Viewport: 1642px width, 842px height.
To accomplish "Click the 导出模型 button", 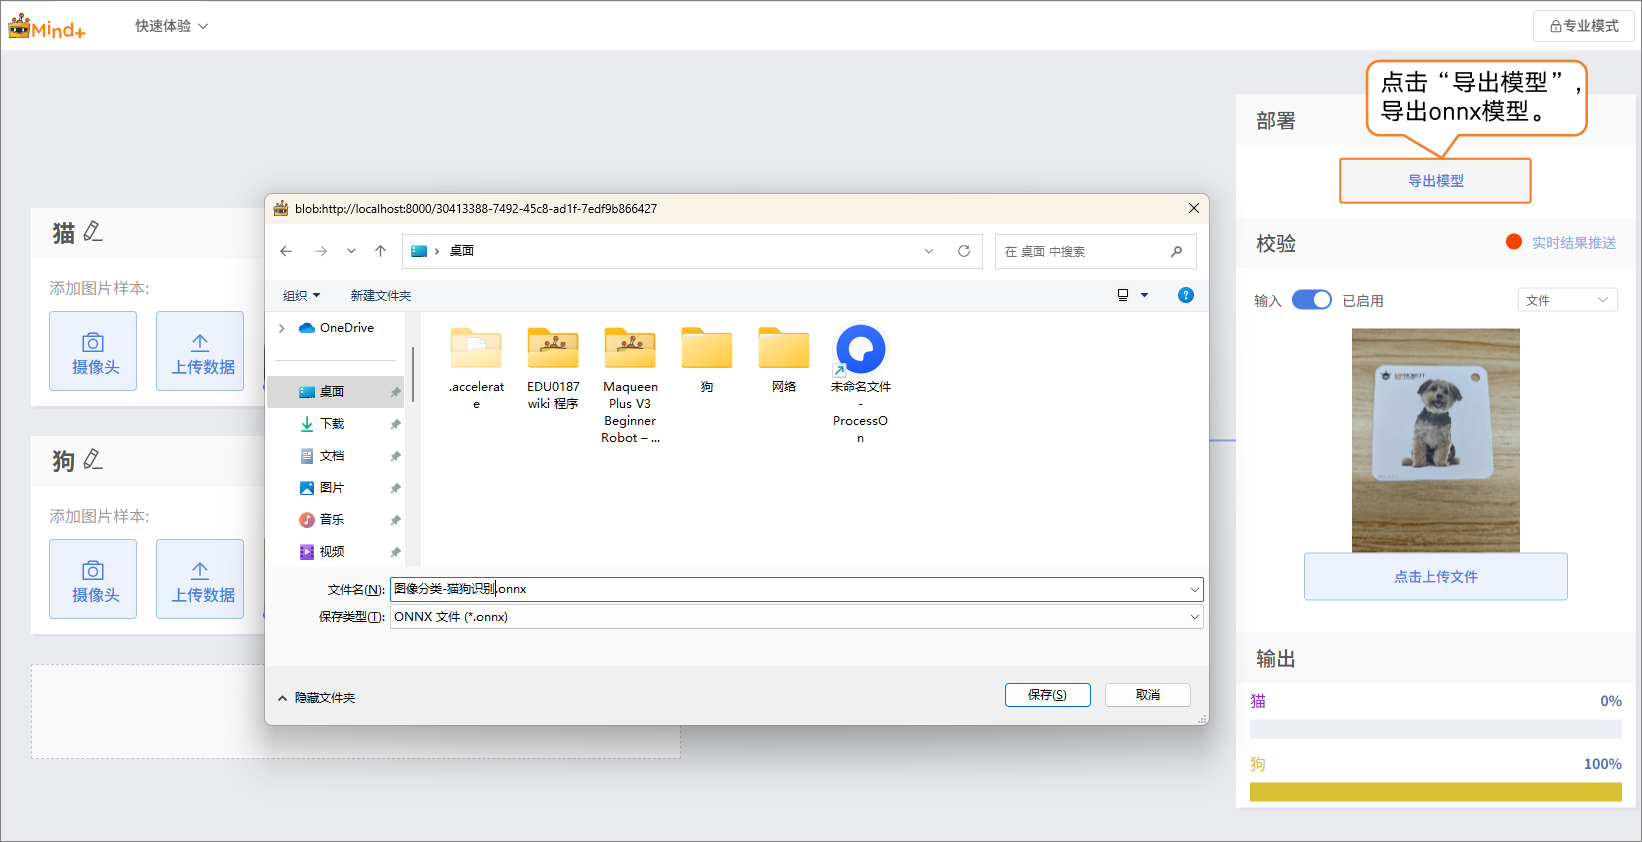I will pos(1435,181).
